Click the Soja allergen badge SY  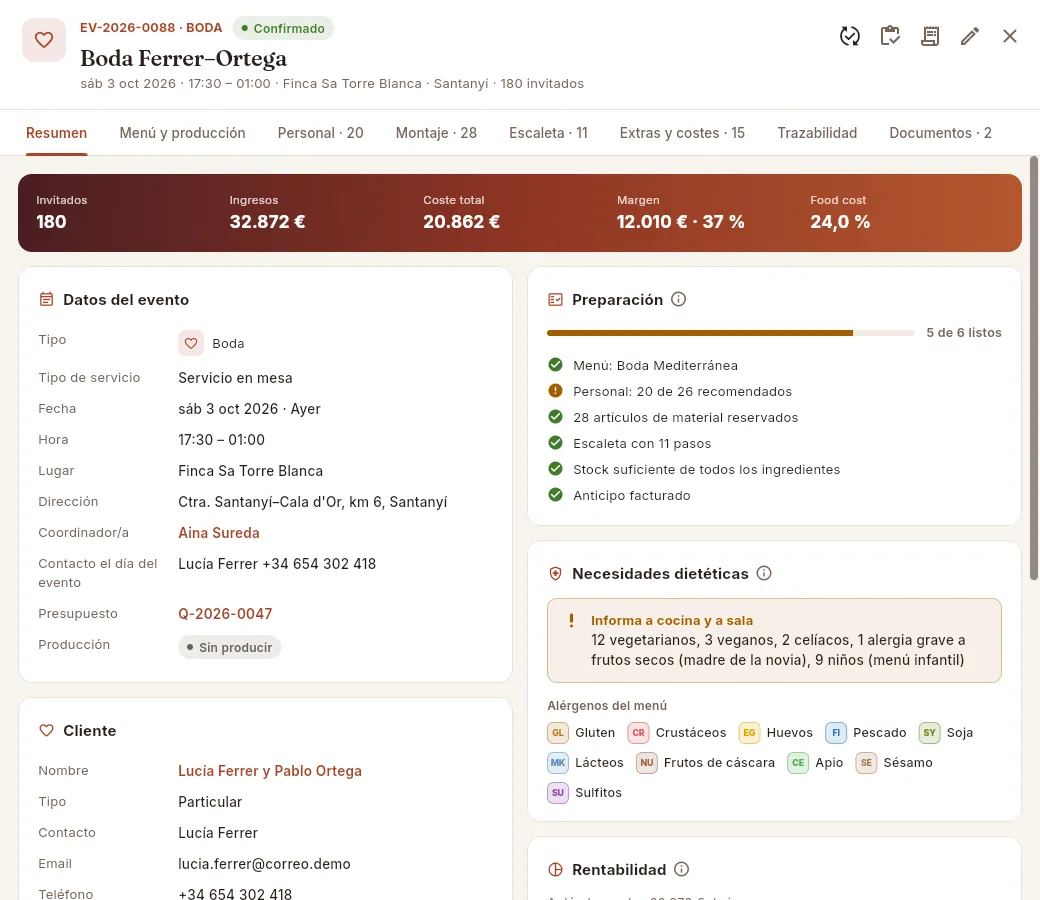(x=929, y=732)
